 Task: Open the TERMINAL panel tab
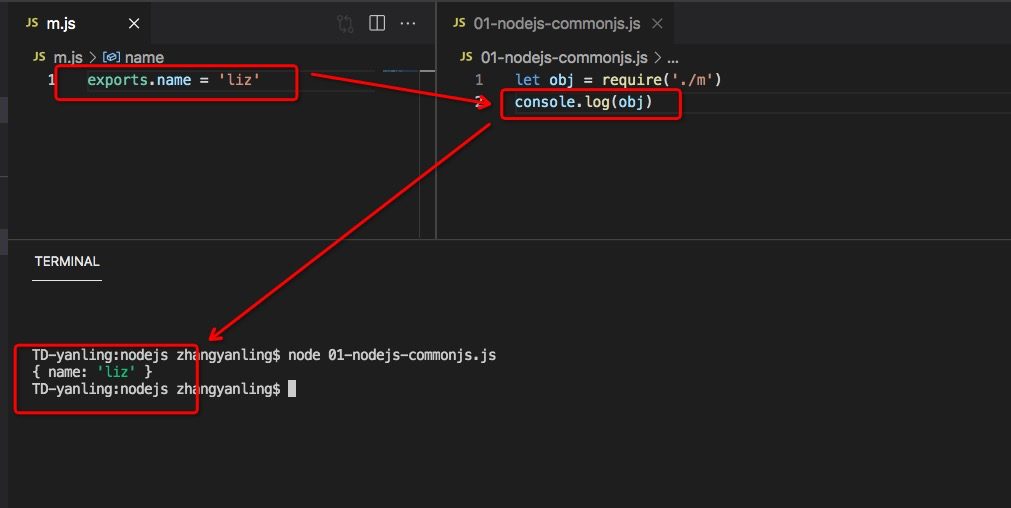click(x=67, y=261)
